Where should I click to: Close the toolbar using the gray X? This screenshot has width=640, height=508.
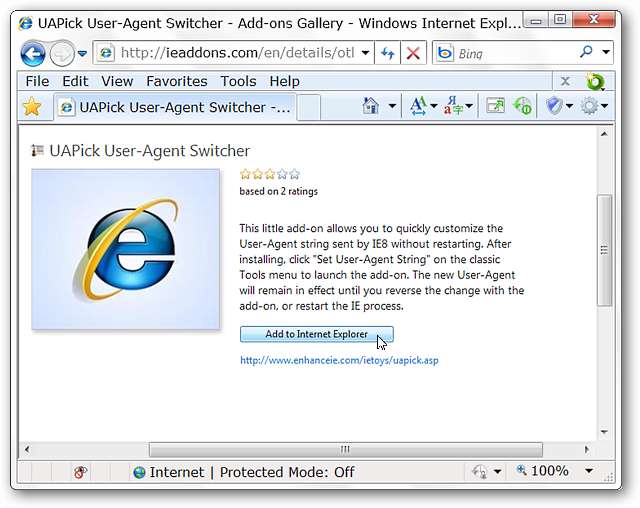(565, 81)
